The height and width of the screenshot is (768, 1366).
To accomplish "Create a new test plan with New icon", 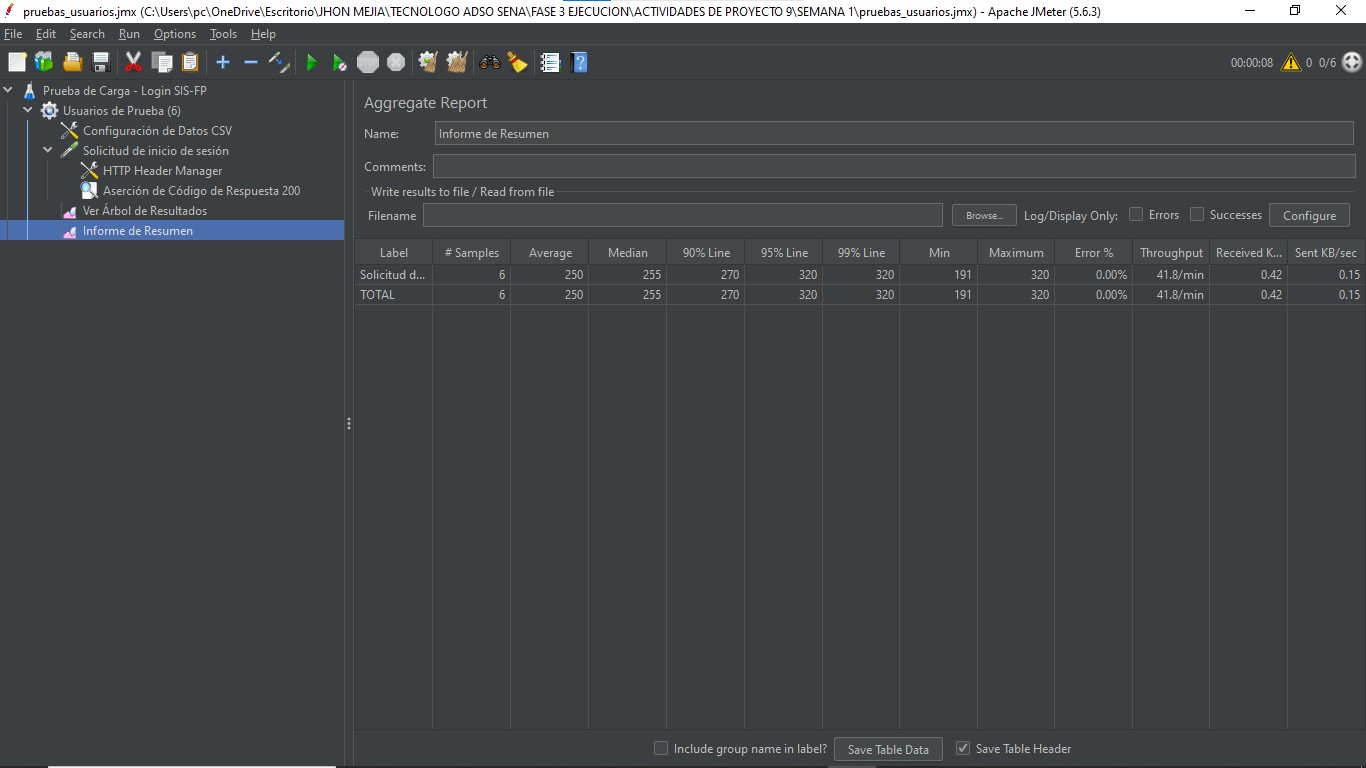I will click(x=17, y=62).
